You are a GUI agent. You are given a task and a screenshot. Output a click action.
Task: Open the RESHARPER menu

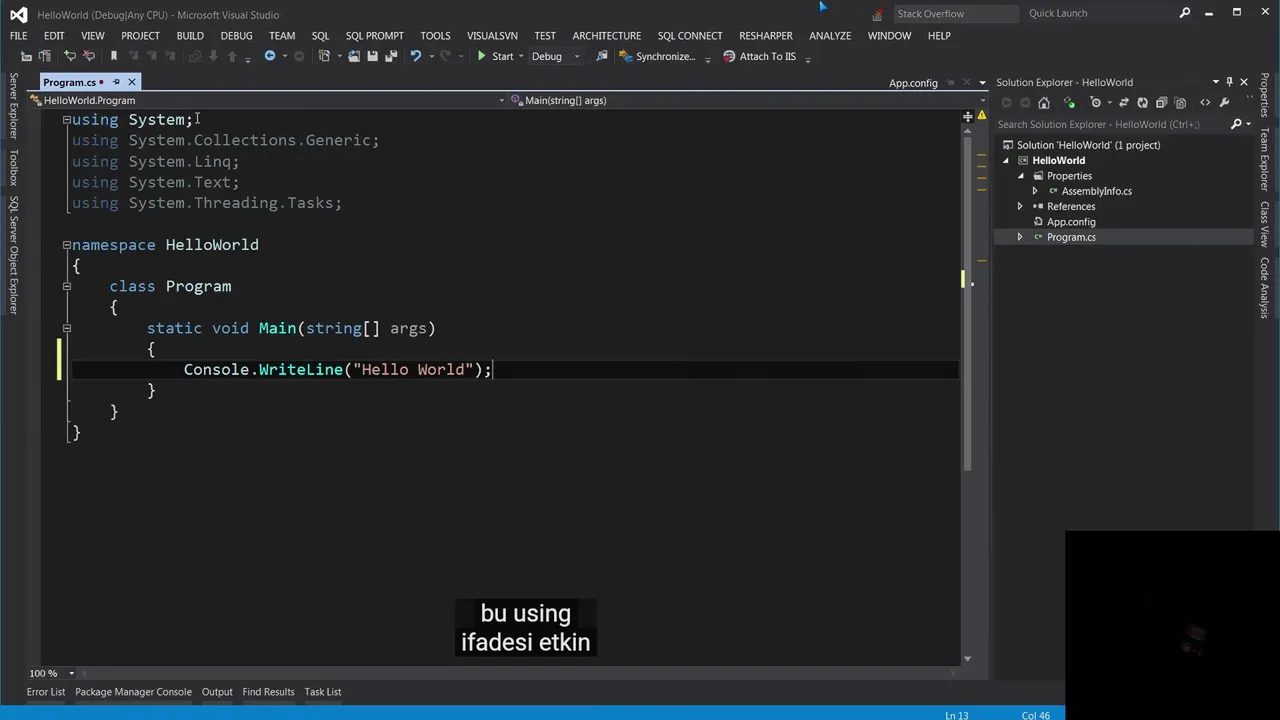point(766,35)
